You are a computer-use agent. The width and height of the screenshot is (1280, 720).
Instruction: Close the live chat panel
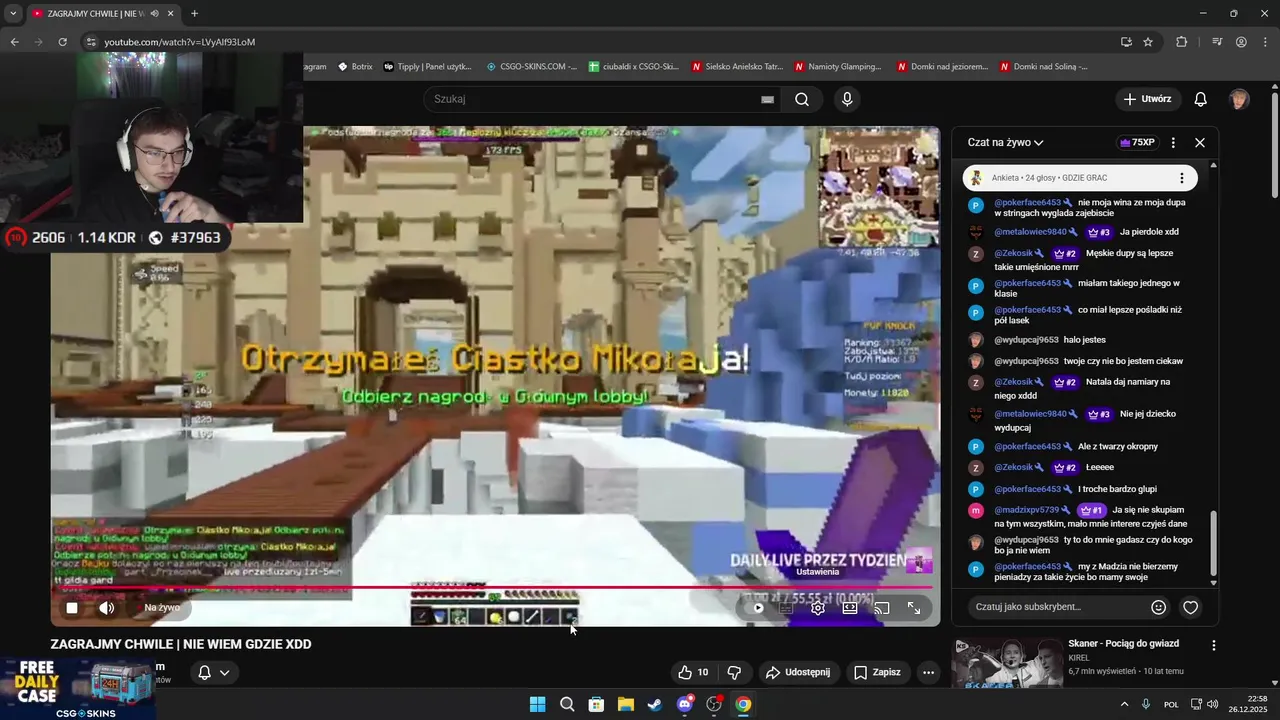pos(1200,143)
